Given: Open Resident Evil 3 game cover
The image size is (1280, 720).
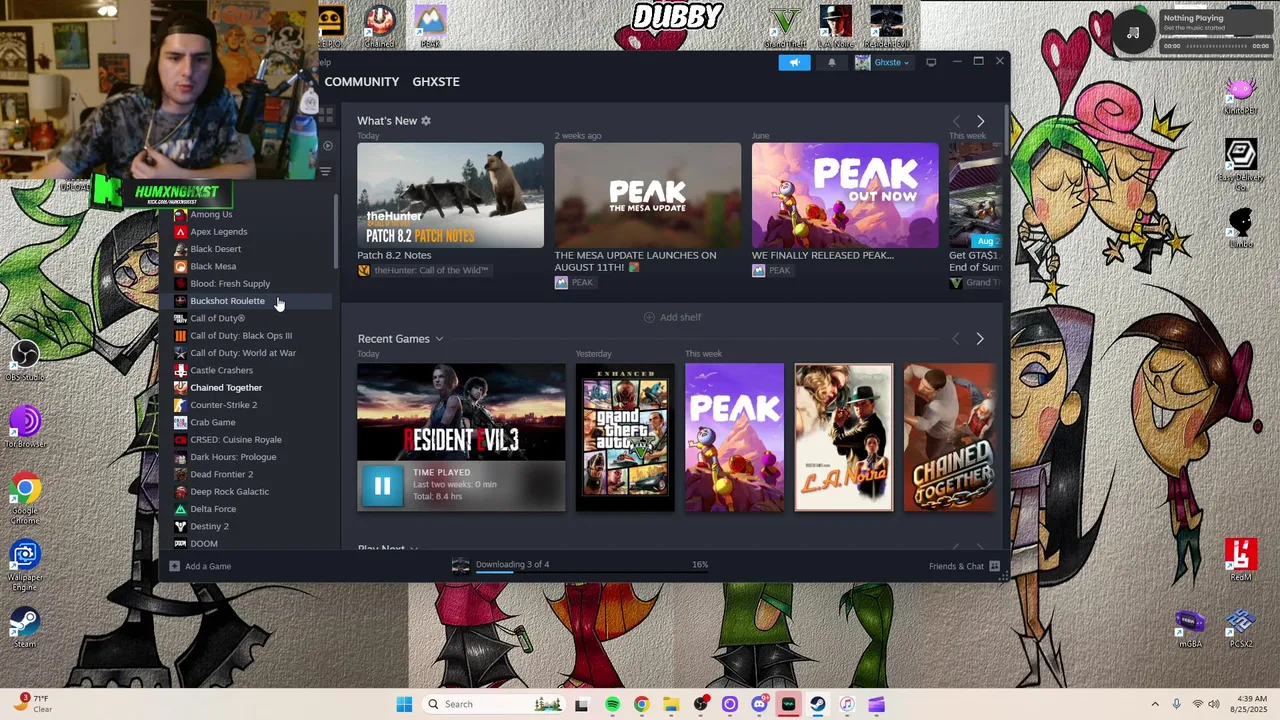Looking at the screenshot, I should 461,412.
